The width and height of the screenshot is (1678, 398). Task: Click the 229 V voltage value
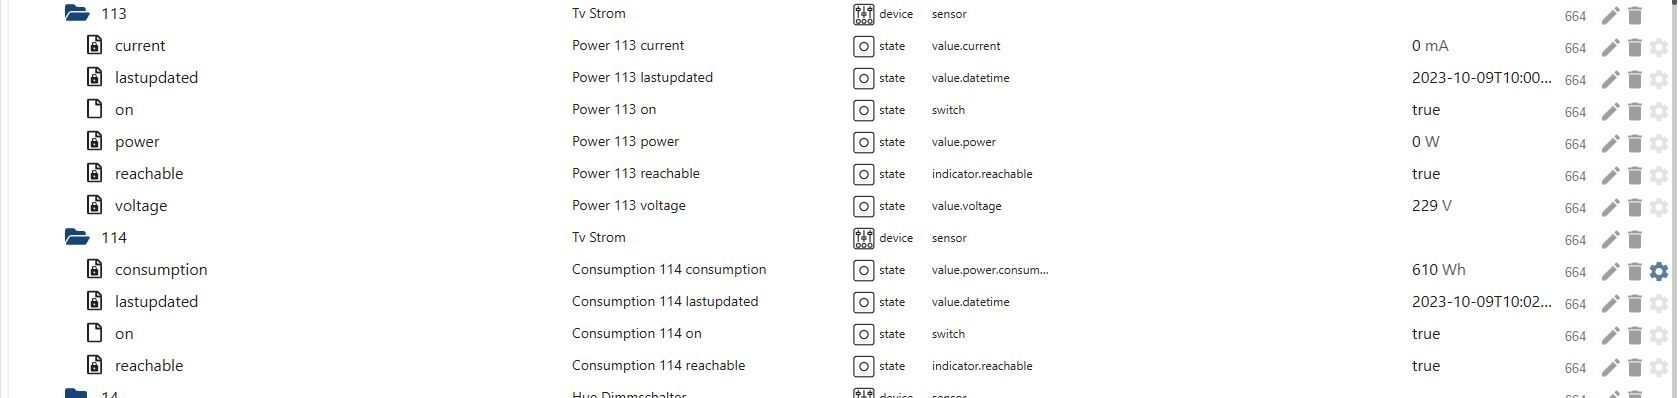click(x=1431, y=206)
